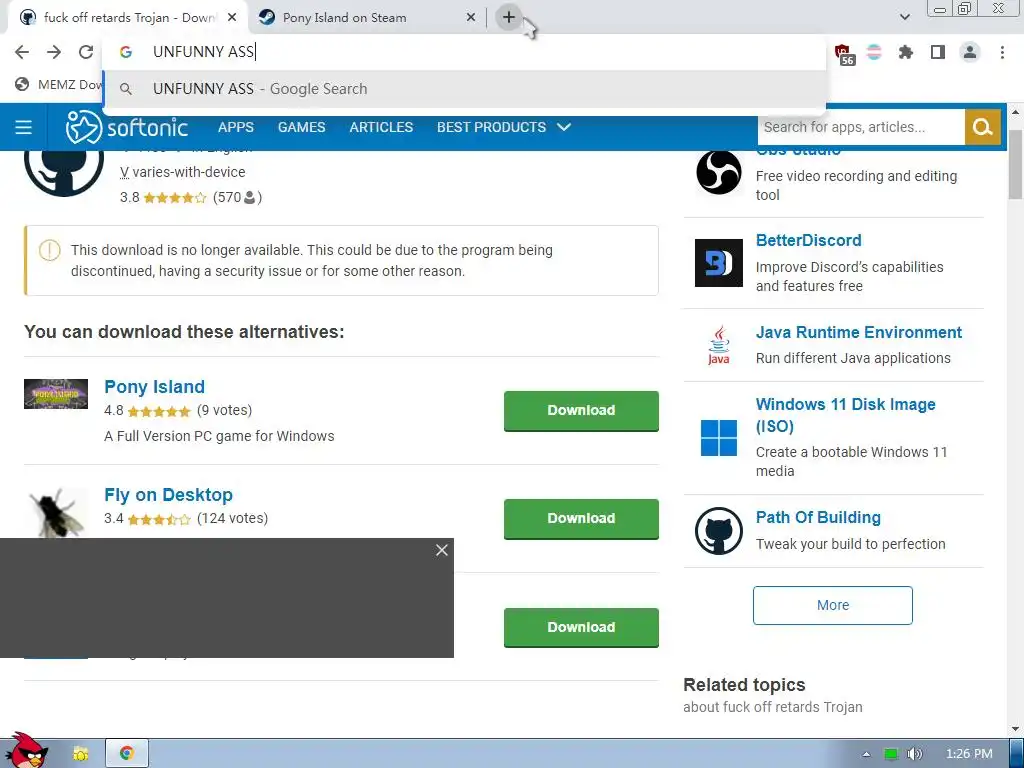Click the More button
The width and height of the screenshot is (1024, 768).
click(833, 605)
